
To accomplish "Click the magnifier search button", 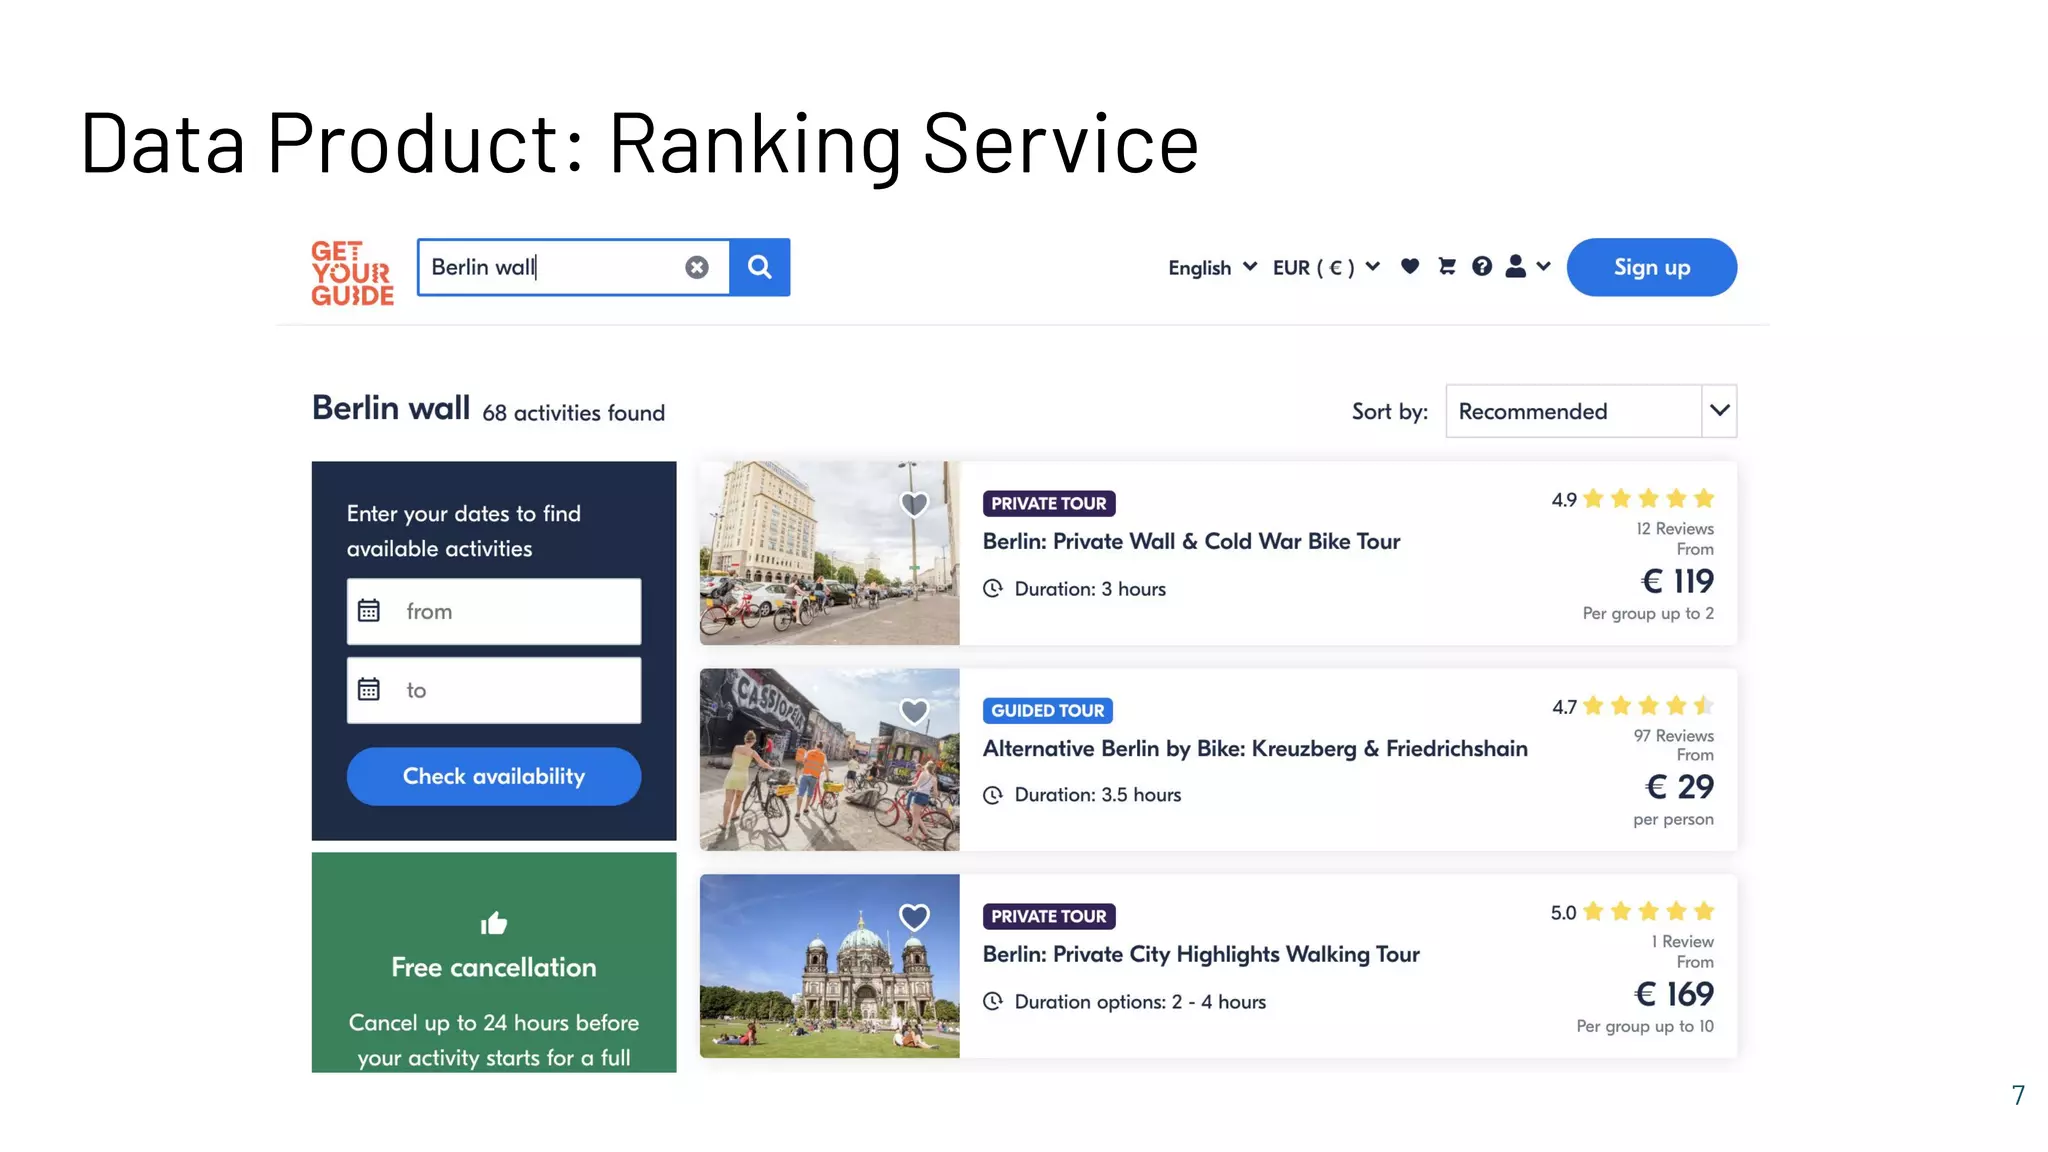I will coord(760,267).
